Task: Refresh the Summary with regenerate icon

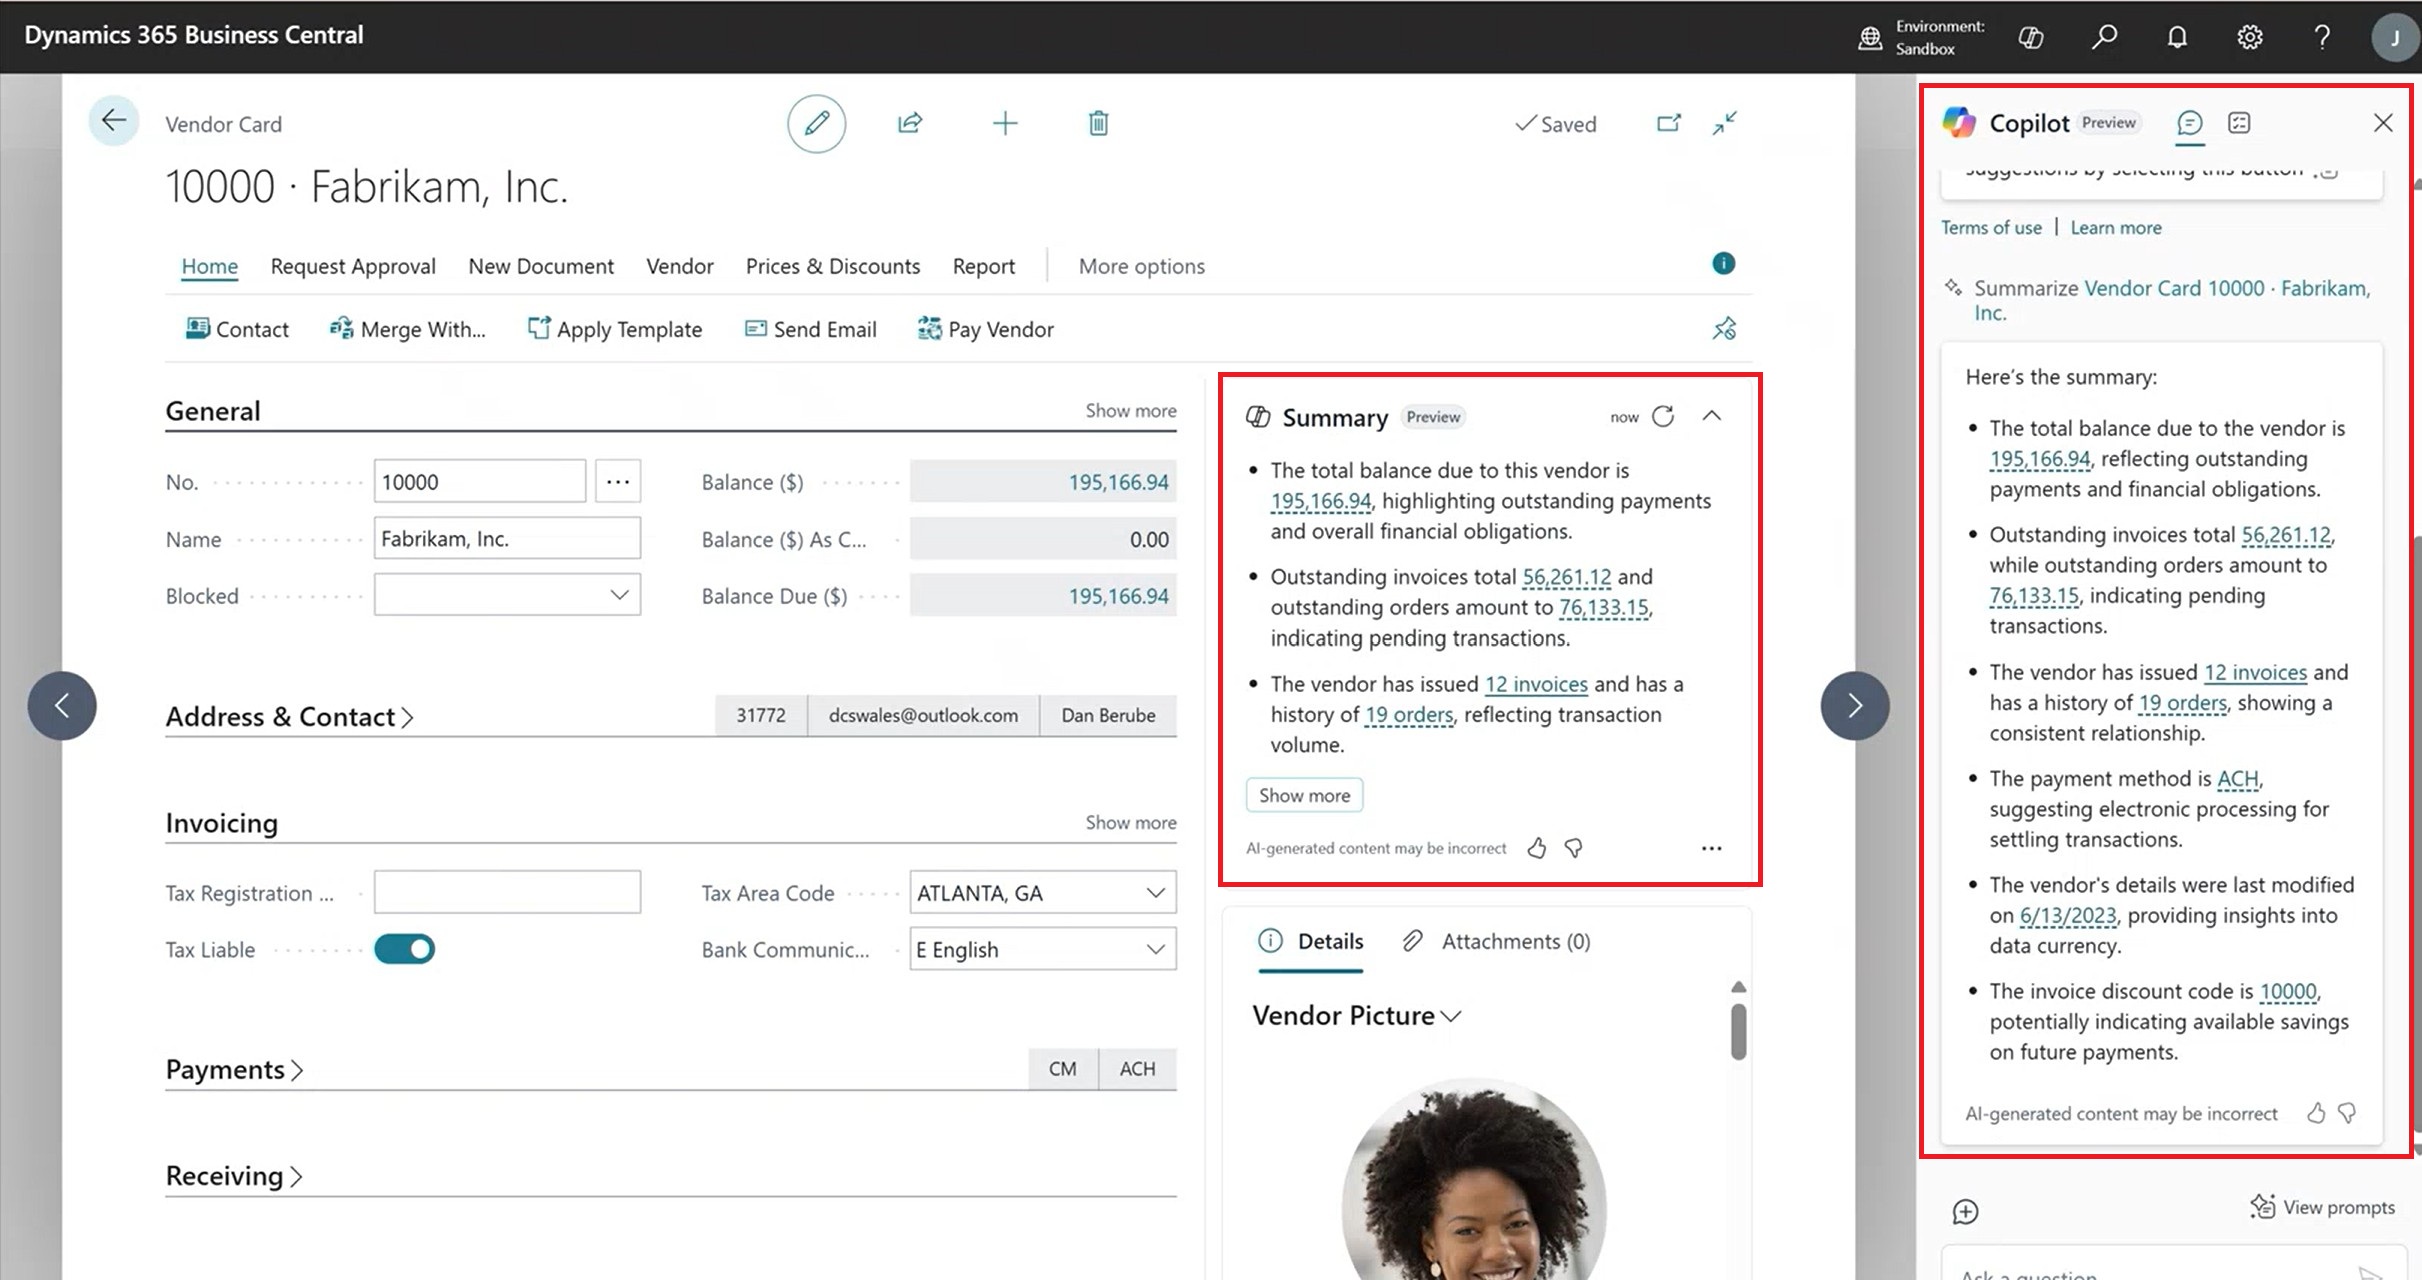Action: tap(1663, 416)
